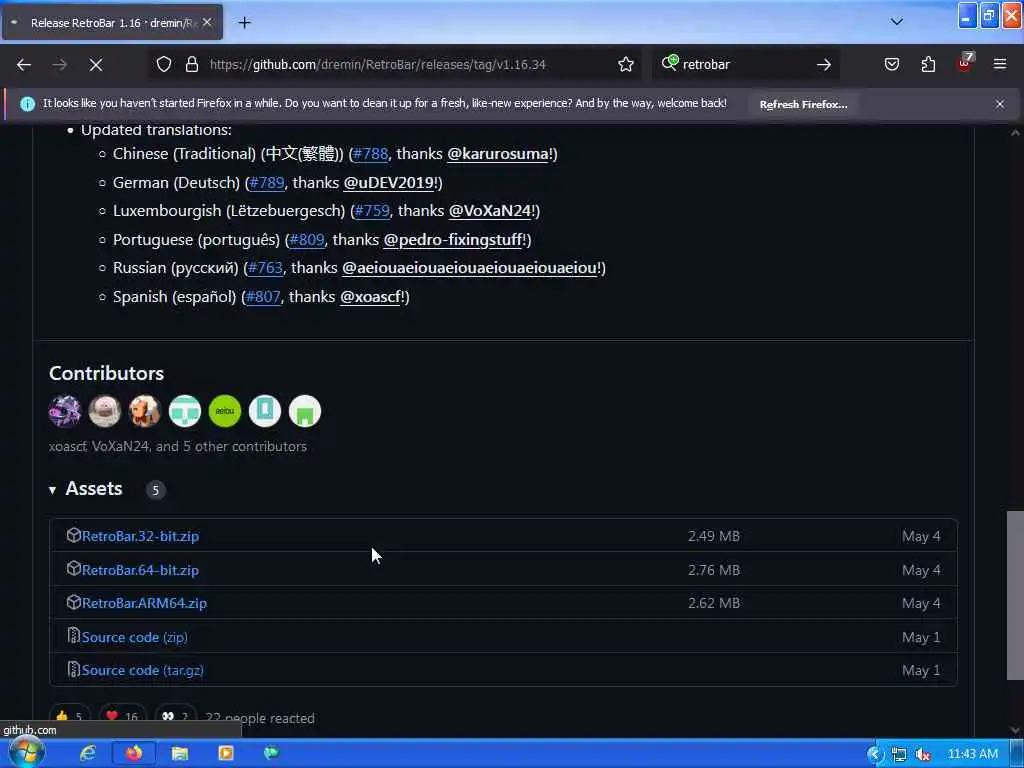Open the muted volume tray icon
This screenshot has width=1024, height=768.
coord(923,755)
